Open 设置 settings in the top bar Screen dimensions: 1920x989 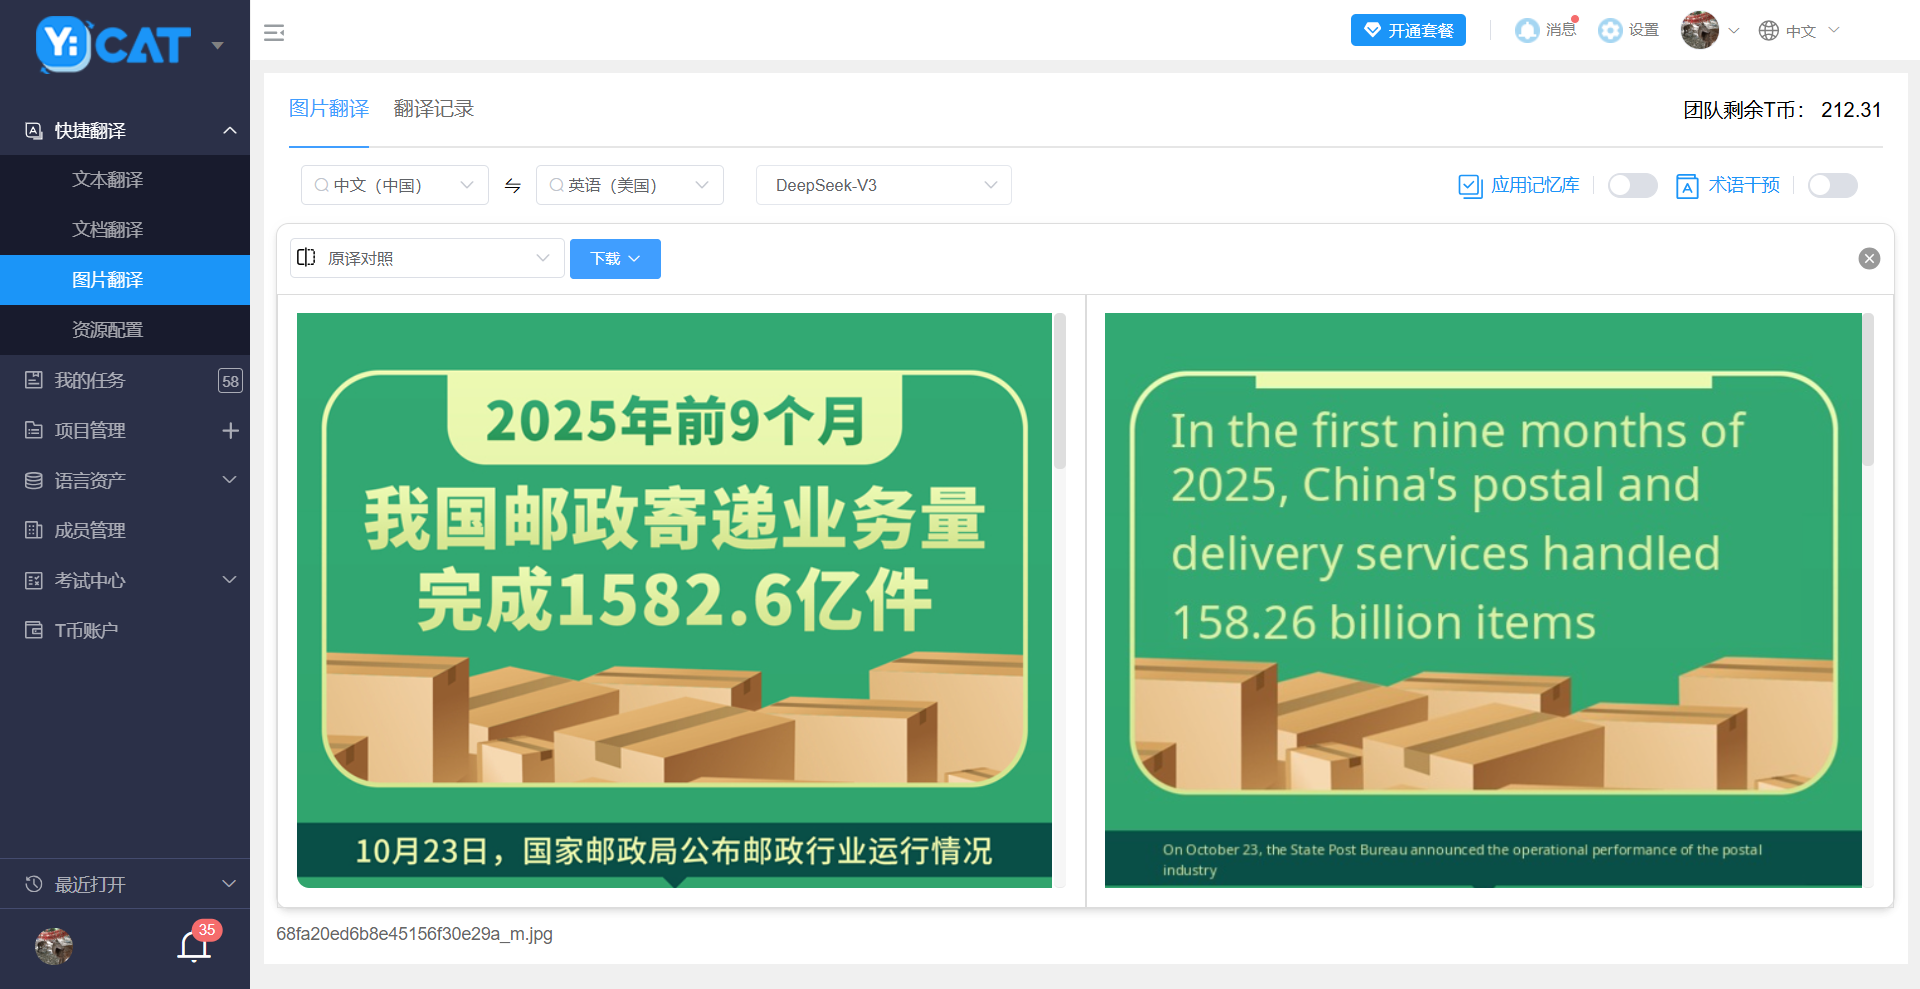click(x=1628, y=30)
